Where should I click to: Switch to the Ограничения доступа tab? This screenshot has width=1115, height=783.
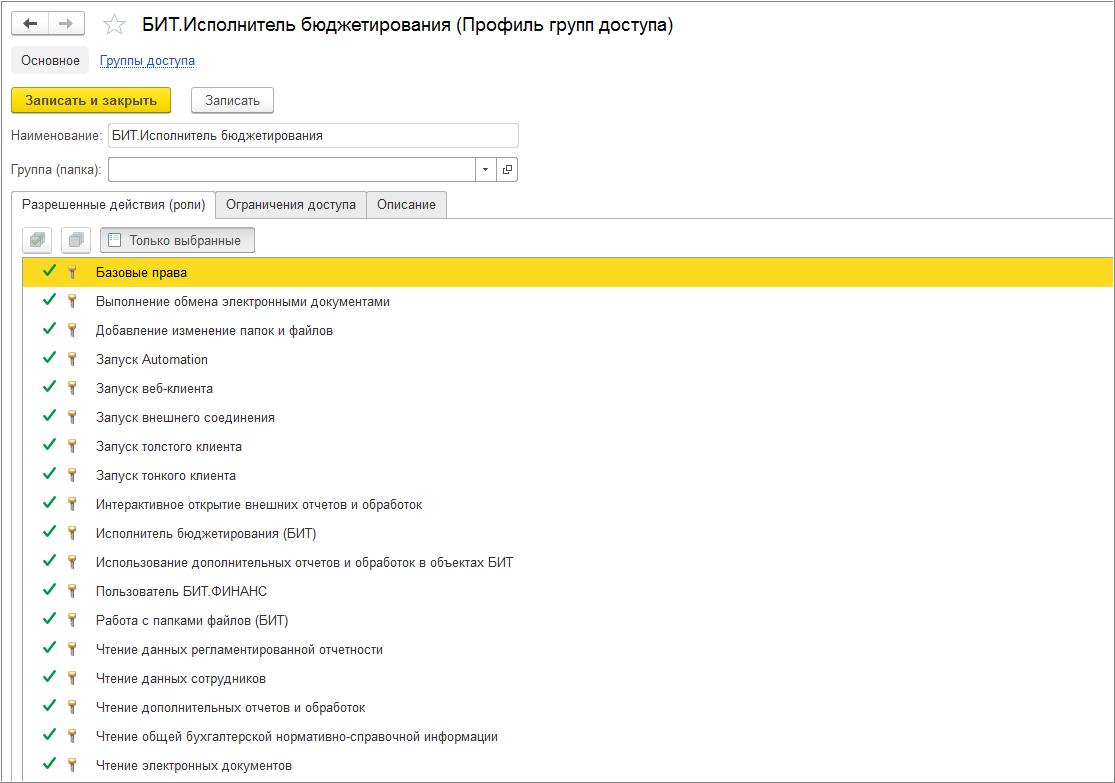[290, 204]
